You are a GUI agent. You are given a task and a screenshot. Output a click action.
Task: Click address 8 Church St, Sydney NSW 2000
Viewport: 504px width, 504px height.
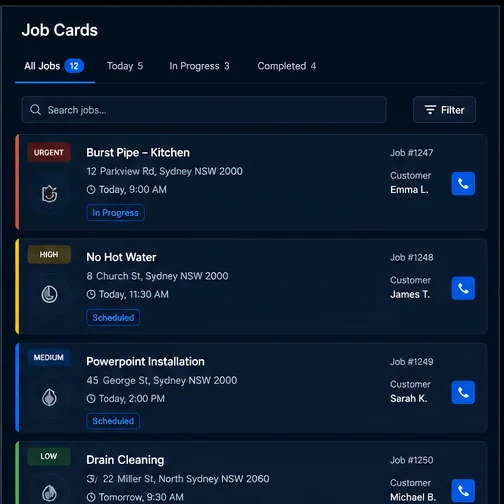point(157,276)
